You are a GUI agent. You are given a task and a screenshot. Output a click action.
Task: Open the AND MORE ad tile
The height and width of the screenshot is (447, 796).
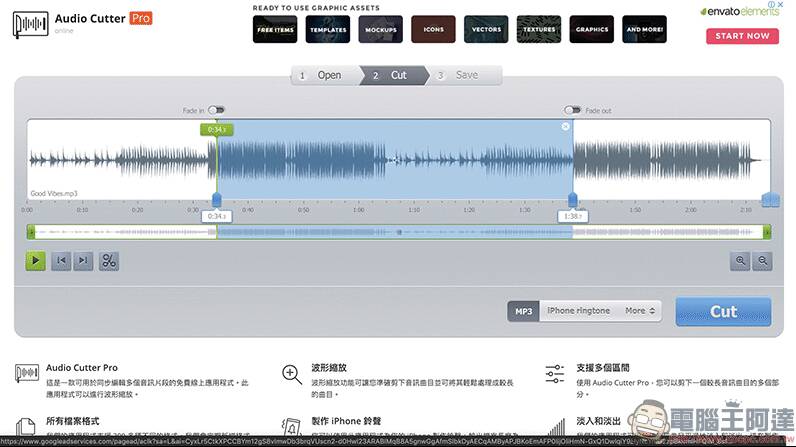[645, 29]
